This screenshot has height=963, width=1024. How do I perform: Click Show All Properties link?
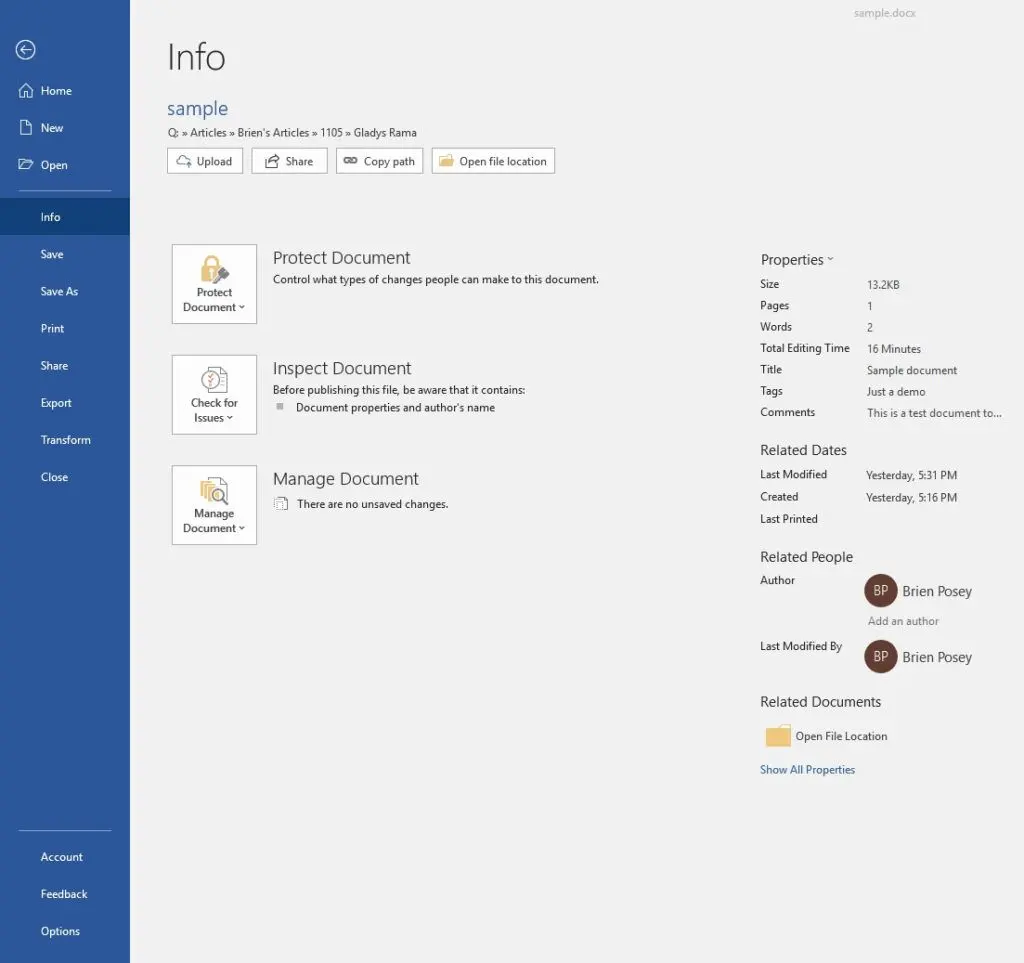coord(807,770)
